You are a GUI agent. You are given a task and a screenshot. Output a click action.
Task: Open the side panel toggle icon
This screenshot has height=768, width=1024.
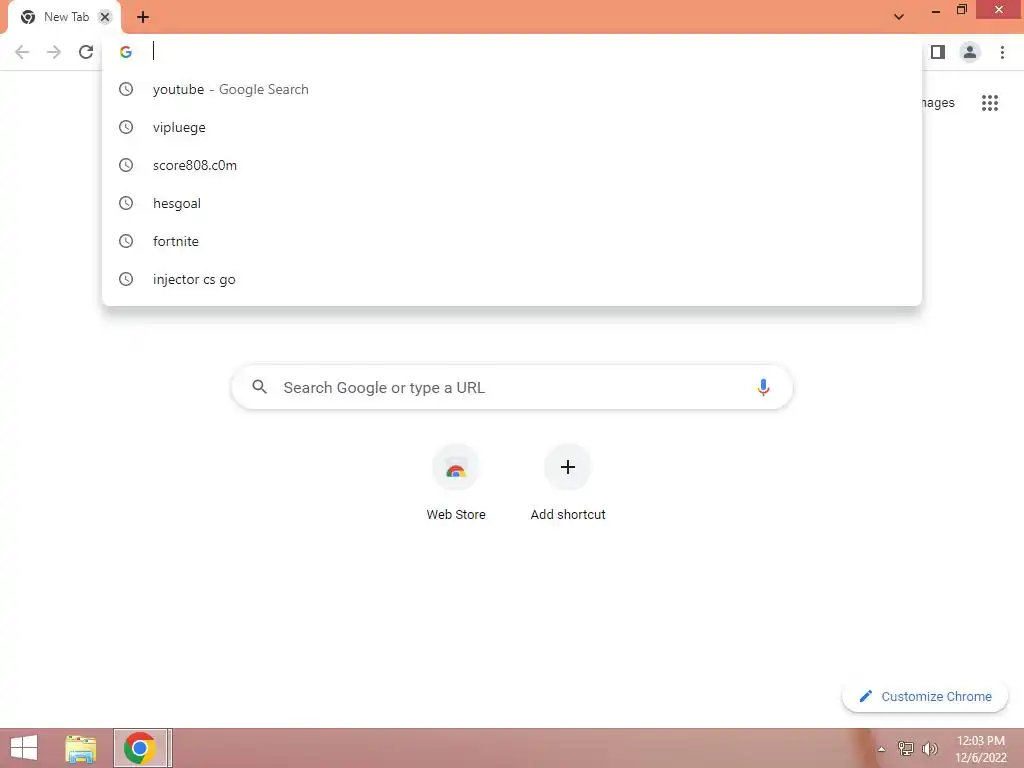click(938, 52)
